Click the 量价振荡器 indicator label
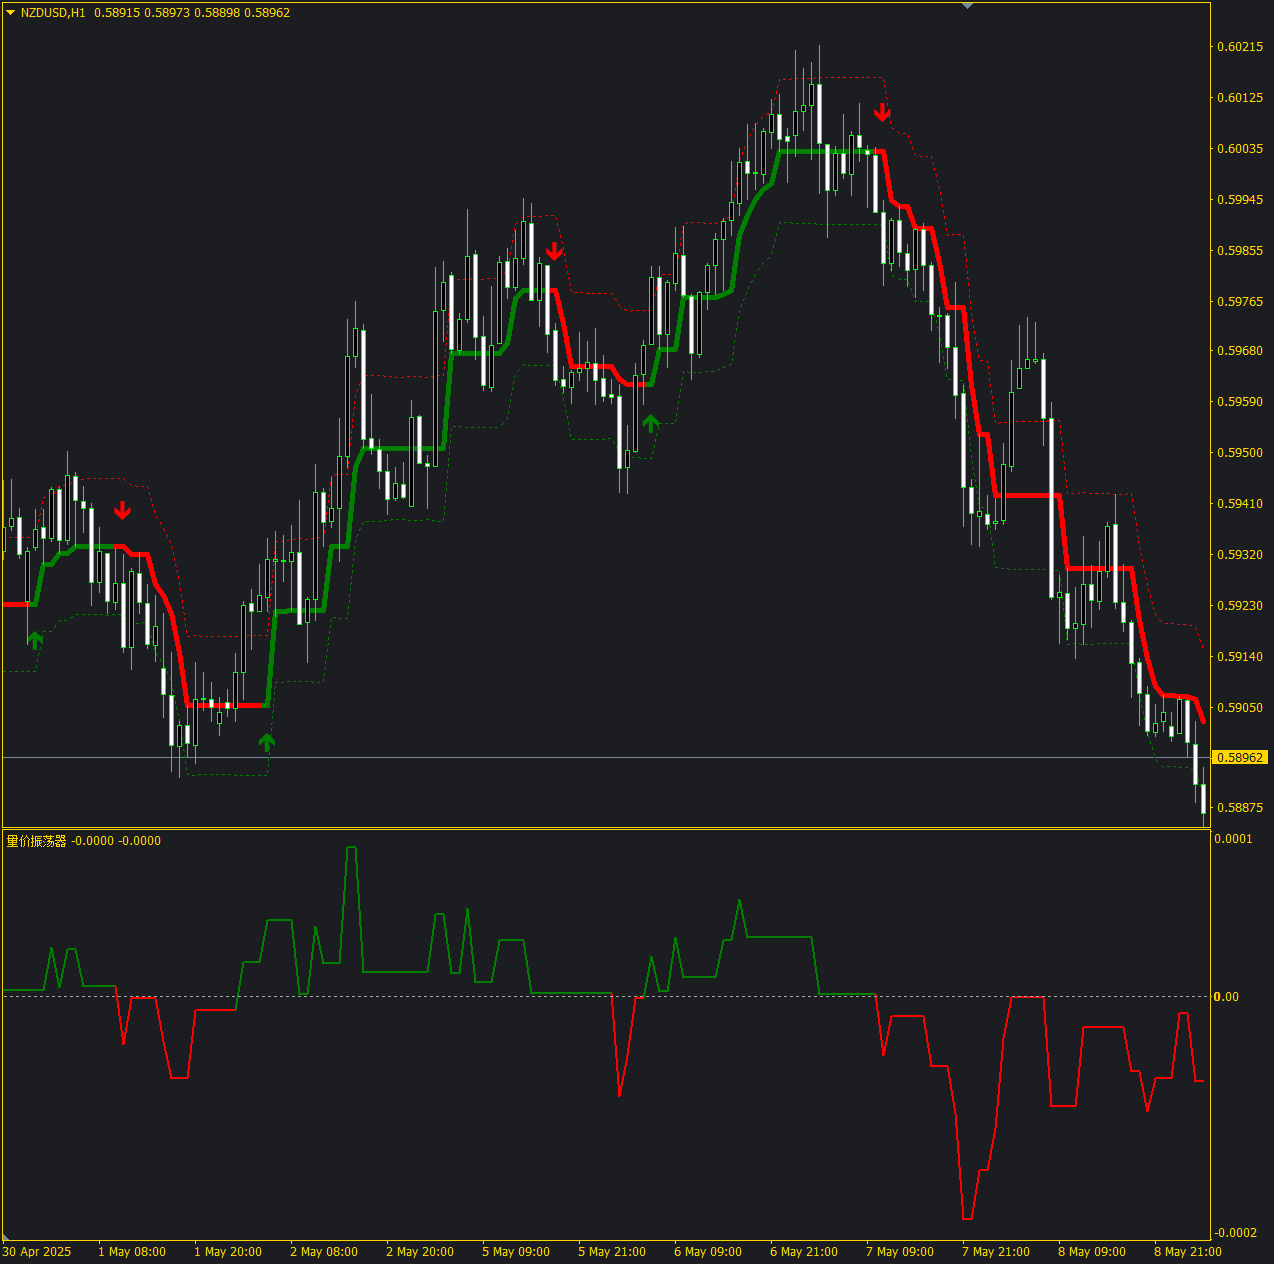The image size is (1274, 1264). tap(36, 841)
